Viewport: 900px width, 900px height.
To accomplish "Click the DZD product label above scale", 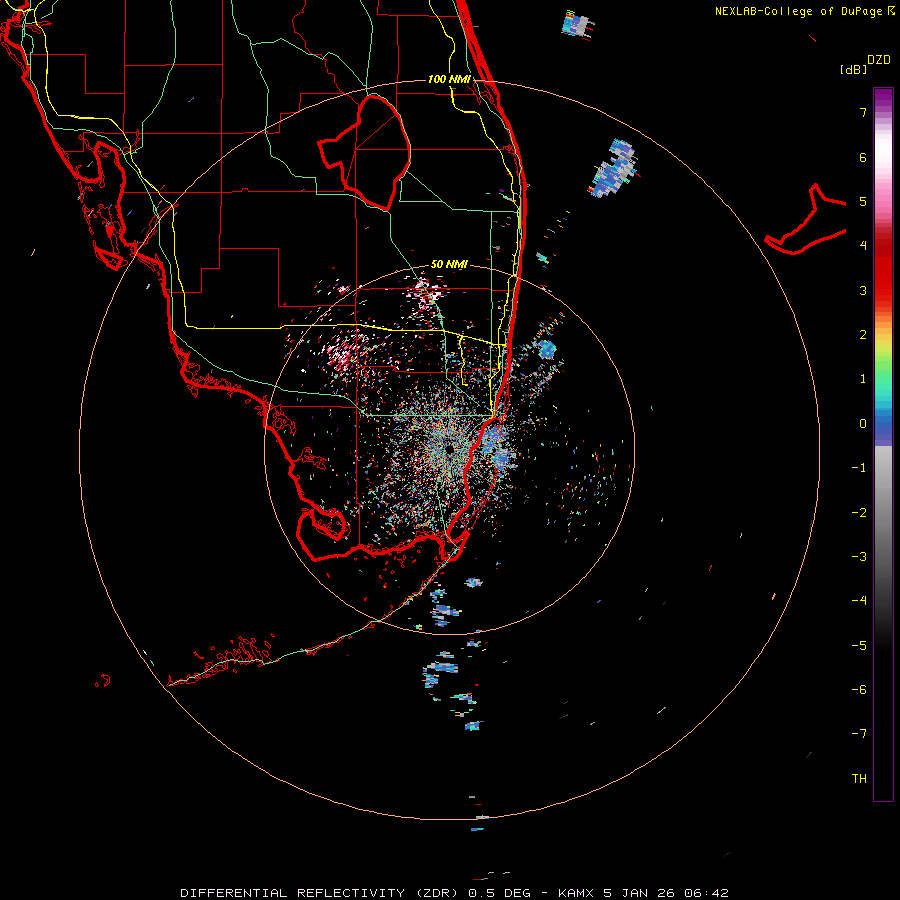I will click(x=879, y=60).
